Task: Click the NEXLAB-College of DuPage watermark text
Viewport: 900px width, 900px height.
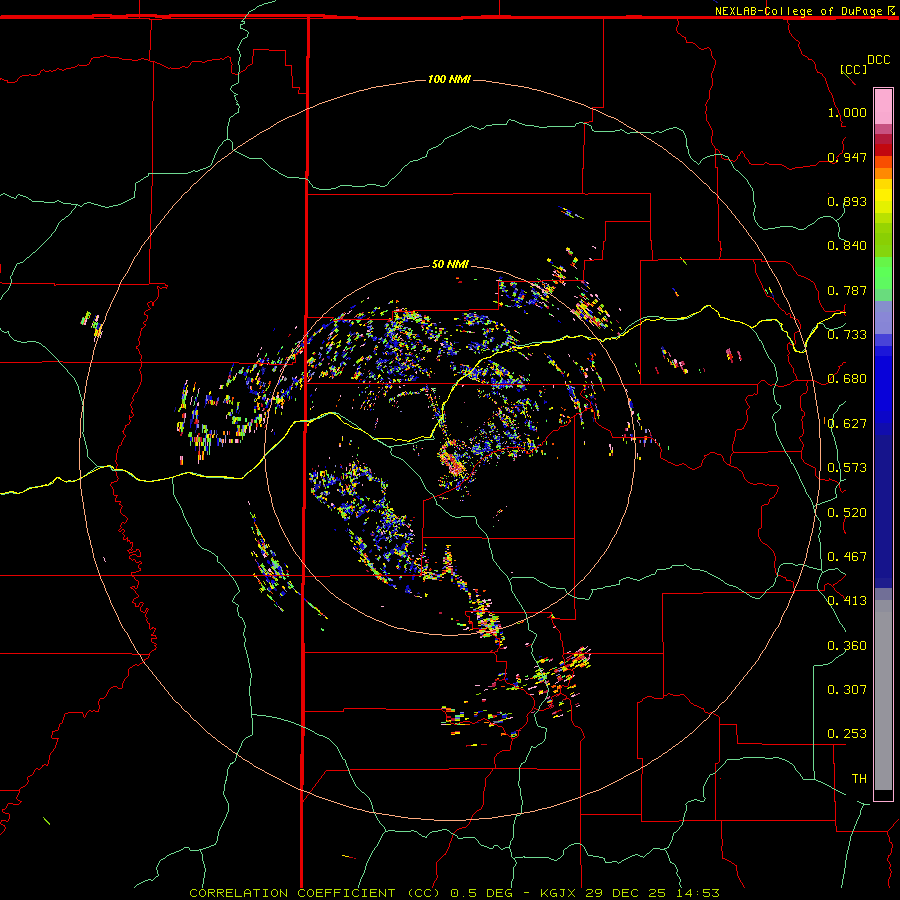Action: click(x=798, y=11)
